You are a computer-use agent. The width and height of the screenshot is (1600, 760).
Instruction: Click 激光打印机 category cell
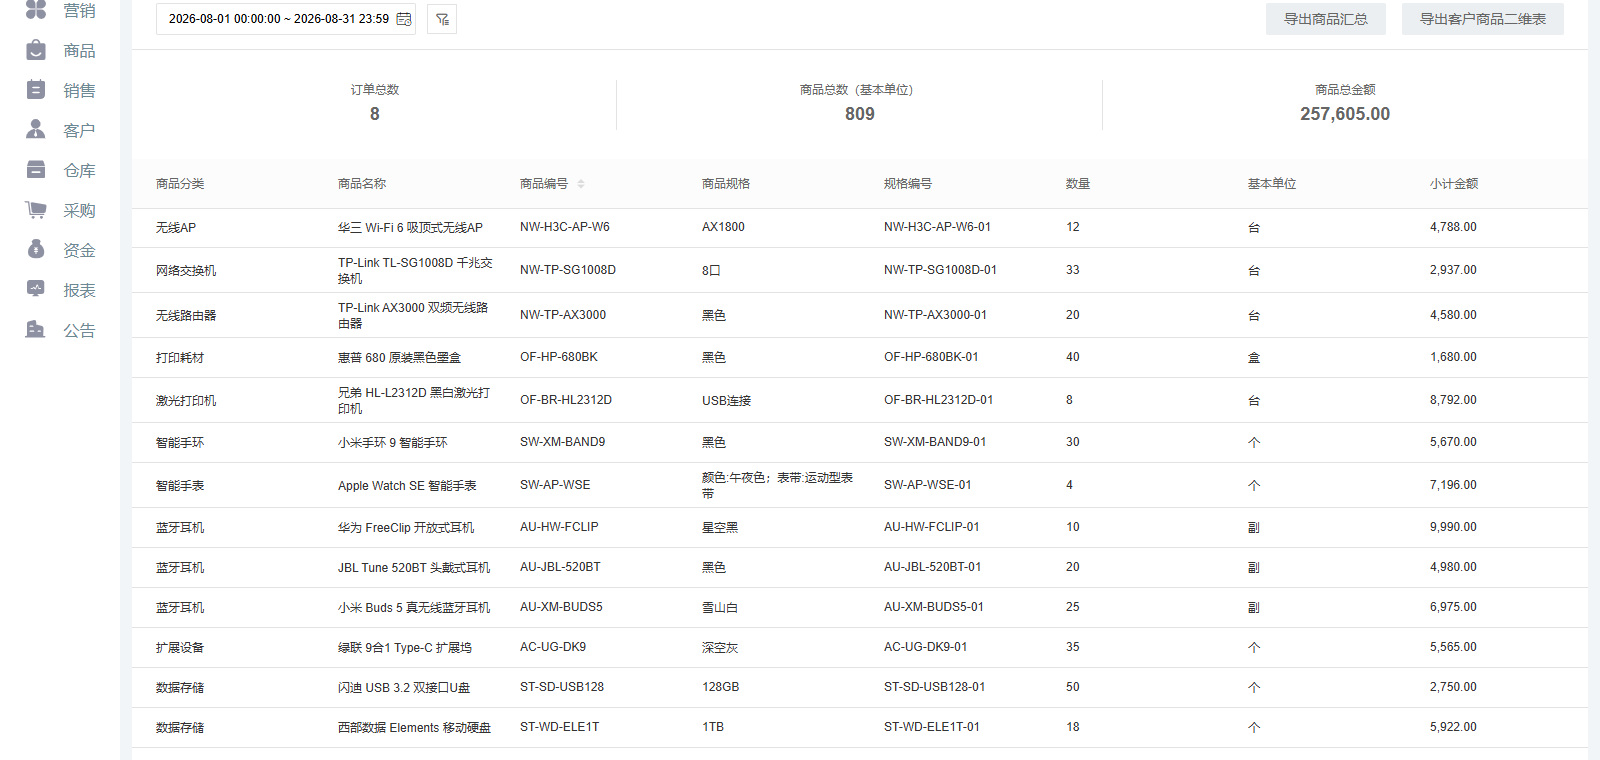(186, 400)
